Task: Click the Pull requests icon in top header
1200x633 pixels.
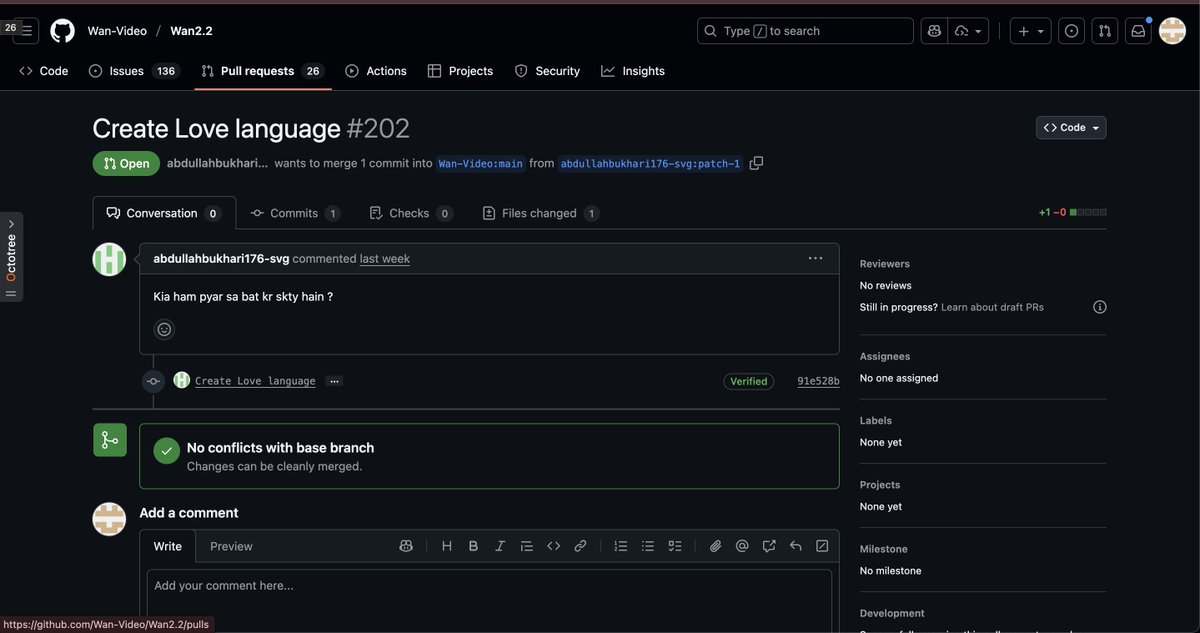Action: [x=1105, y=31]
